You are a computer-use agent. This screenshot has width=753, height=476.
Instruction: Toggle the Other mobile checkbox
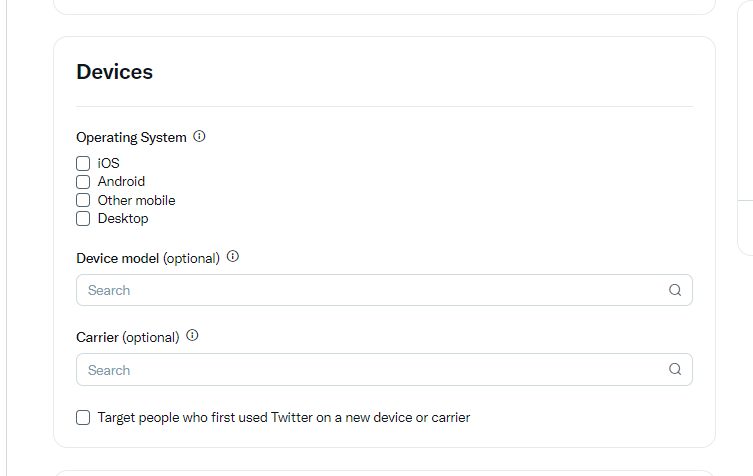tap(83, 200)
